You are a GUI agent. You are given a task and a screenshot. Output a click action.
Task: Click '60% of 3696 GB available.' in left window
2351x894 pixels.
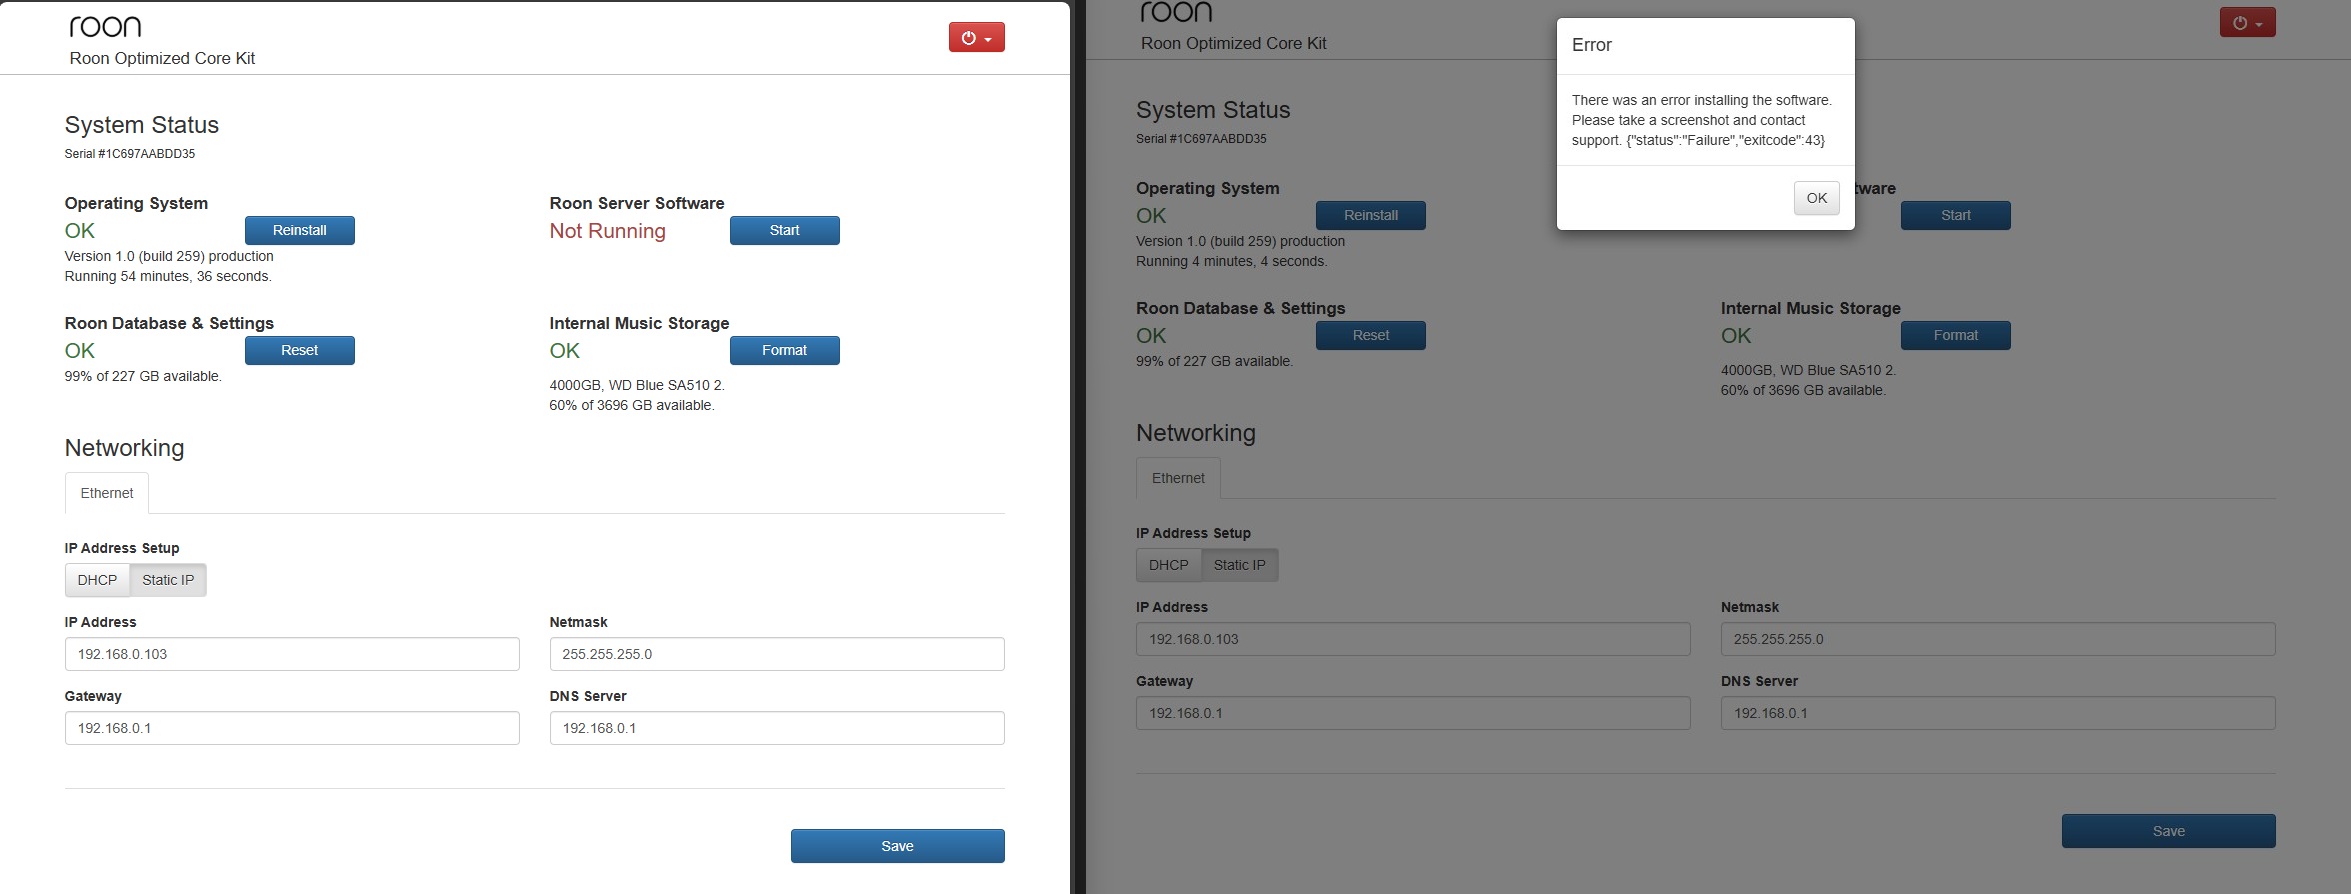pos(632,405)
